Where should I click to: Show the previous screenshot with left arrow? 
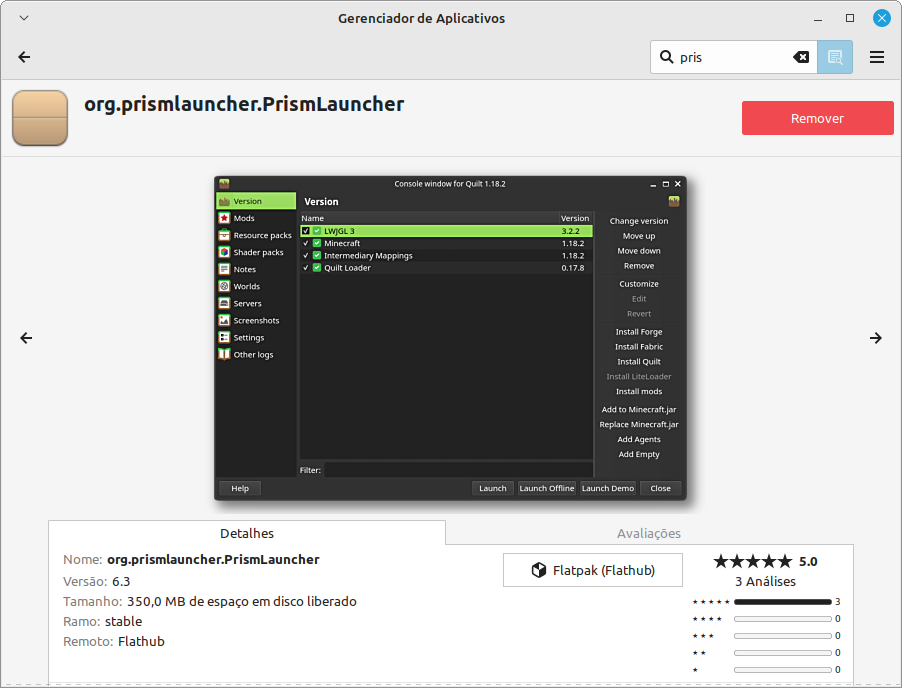click(x=26, y=338)
